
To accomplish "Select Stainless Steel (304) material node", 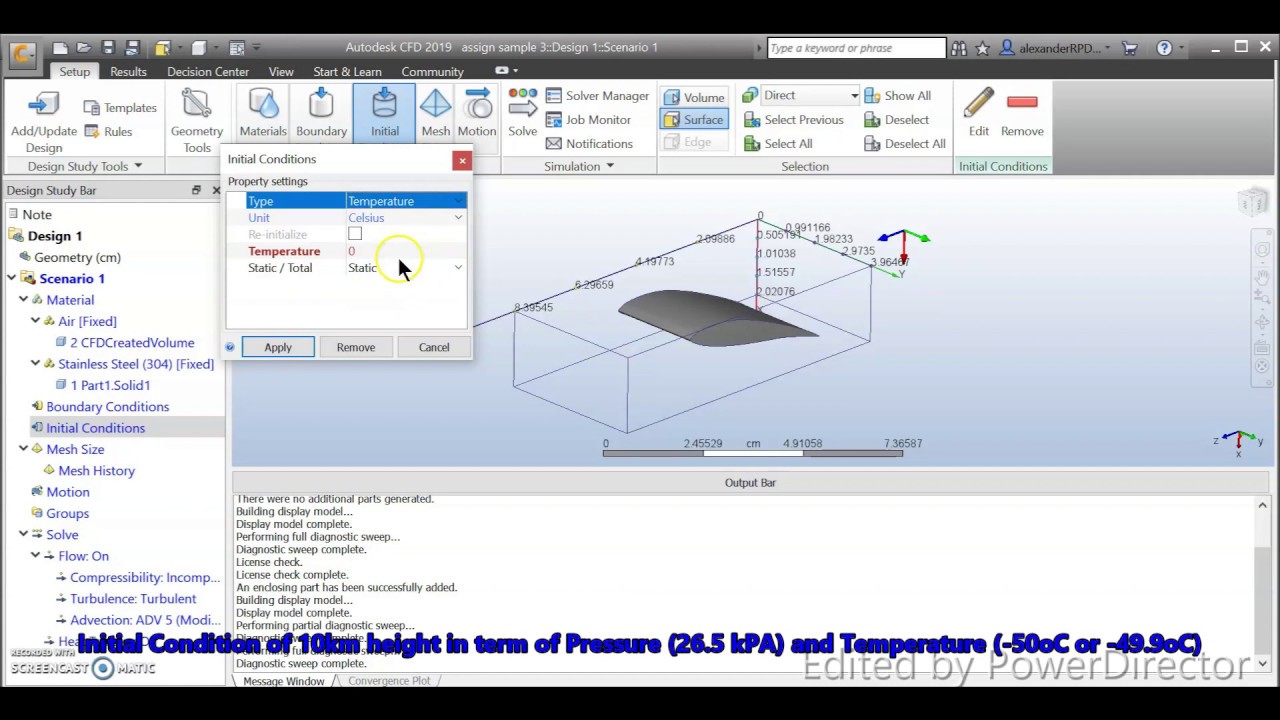I will click(135, 363).
